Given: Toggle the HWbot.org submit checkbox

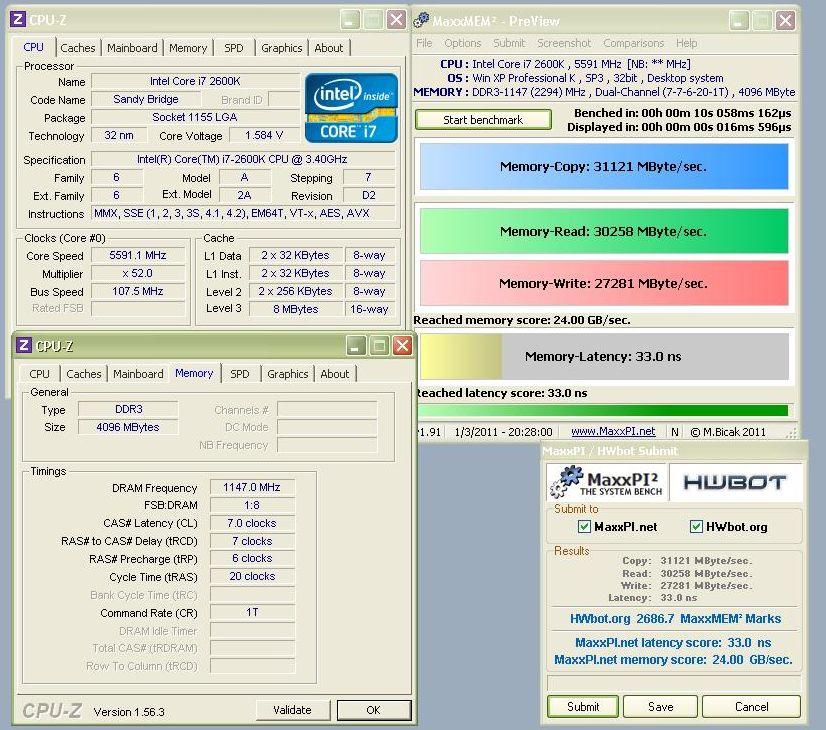Looking at the screenshot, I should [696, 526].
